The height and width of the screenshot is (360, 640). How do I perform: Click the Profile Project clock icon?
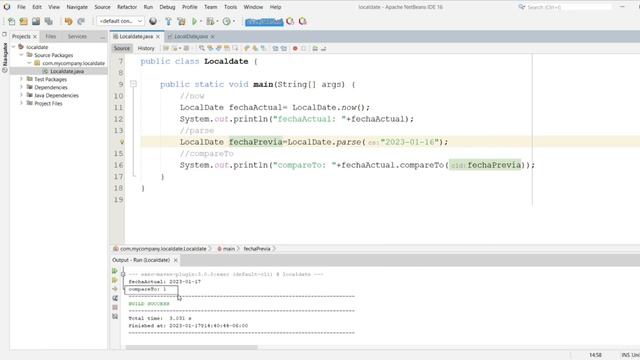tap(227, 21)
